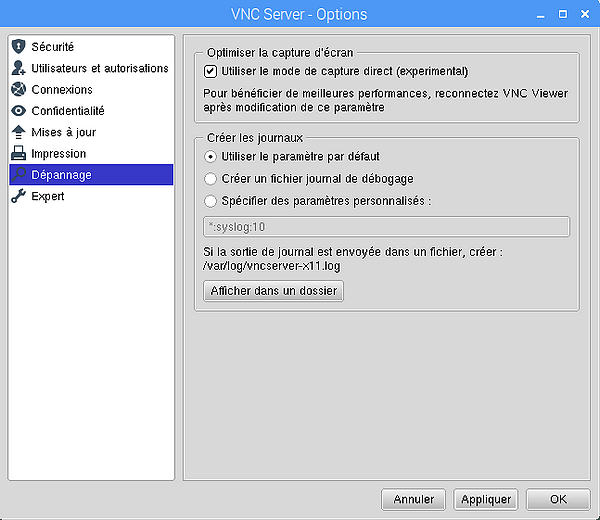The image size is (600, 520).
Task: Apply changes with Appliquer button
Action: click(486, 499)
